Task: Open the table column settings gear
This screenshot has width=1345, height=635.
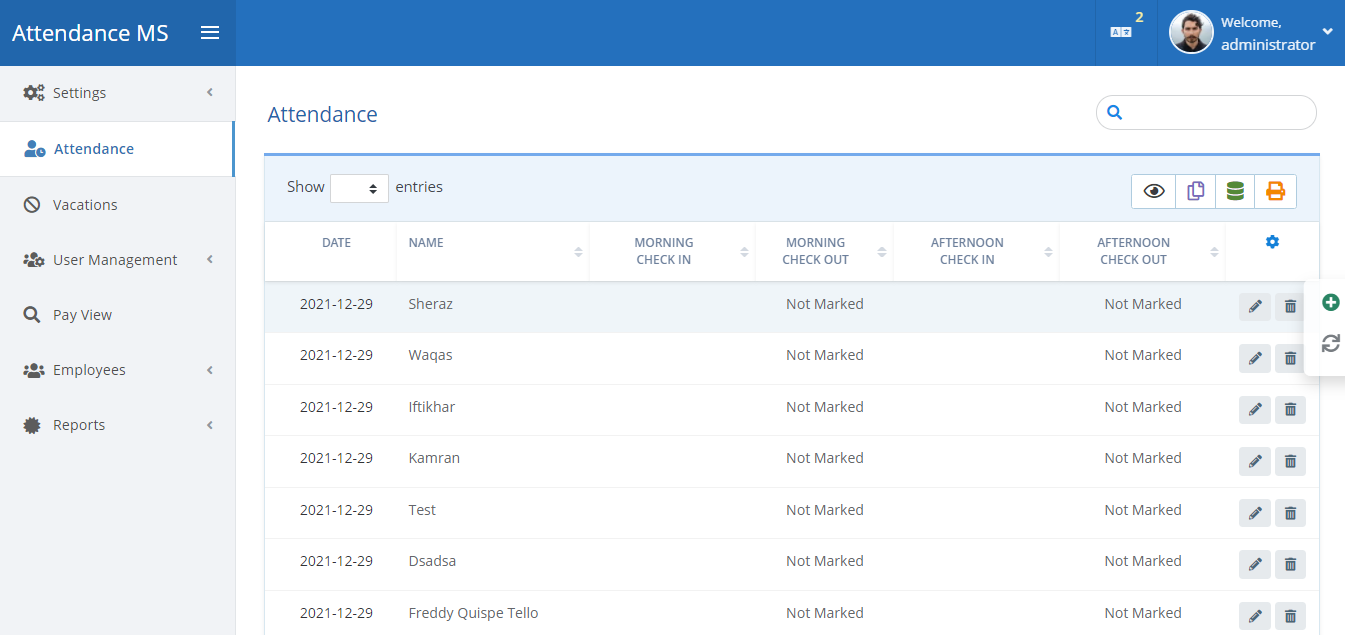Action: click(x=1272, y=242)
